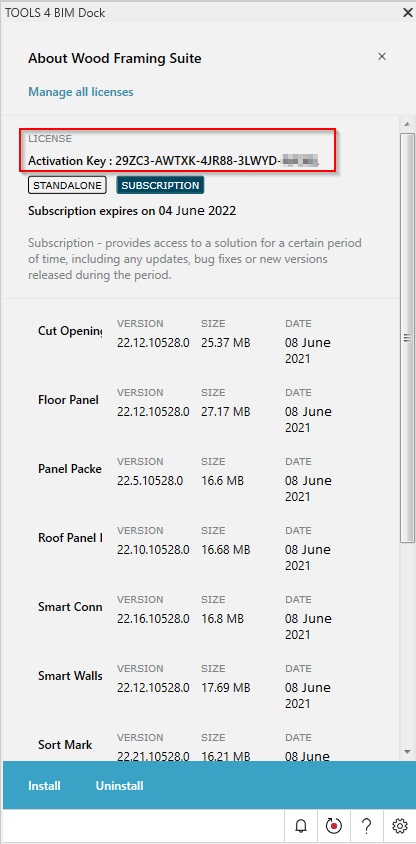Click the scrollbar up arrow
Screen dimensions: 416x844
[x=407, y=125]
